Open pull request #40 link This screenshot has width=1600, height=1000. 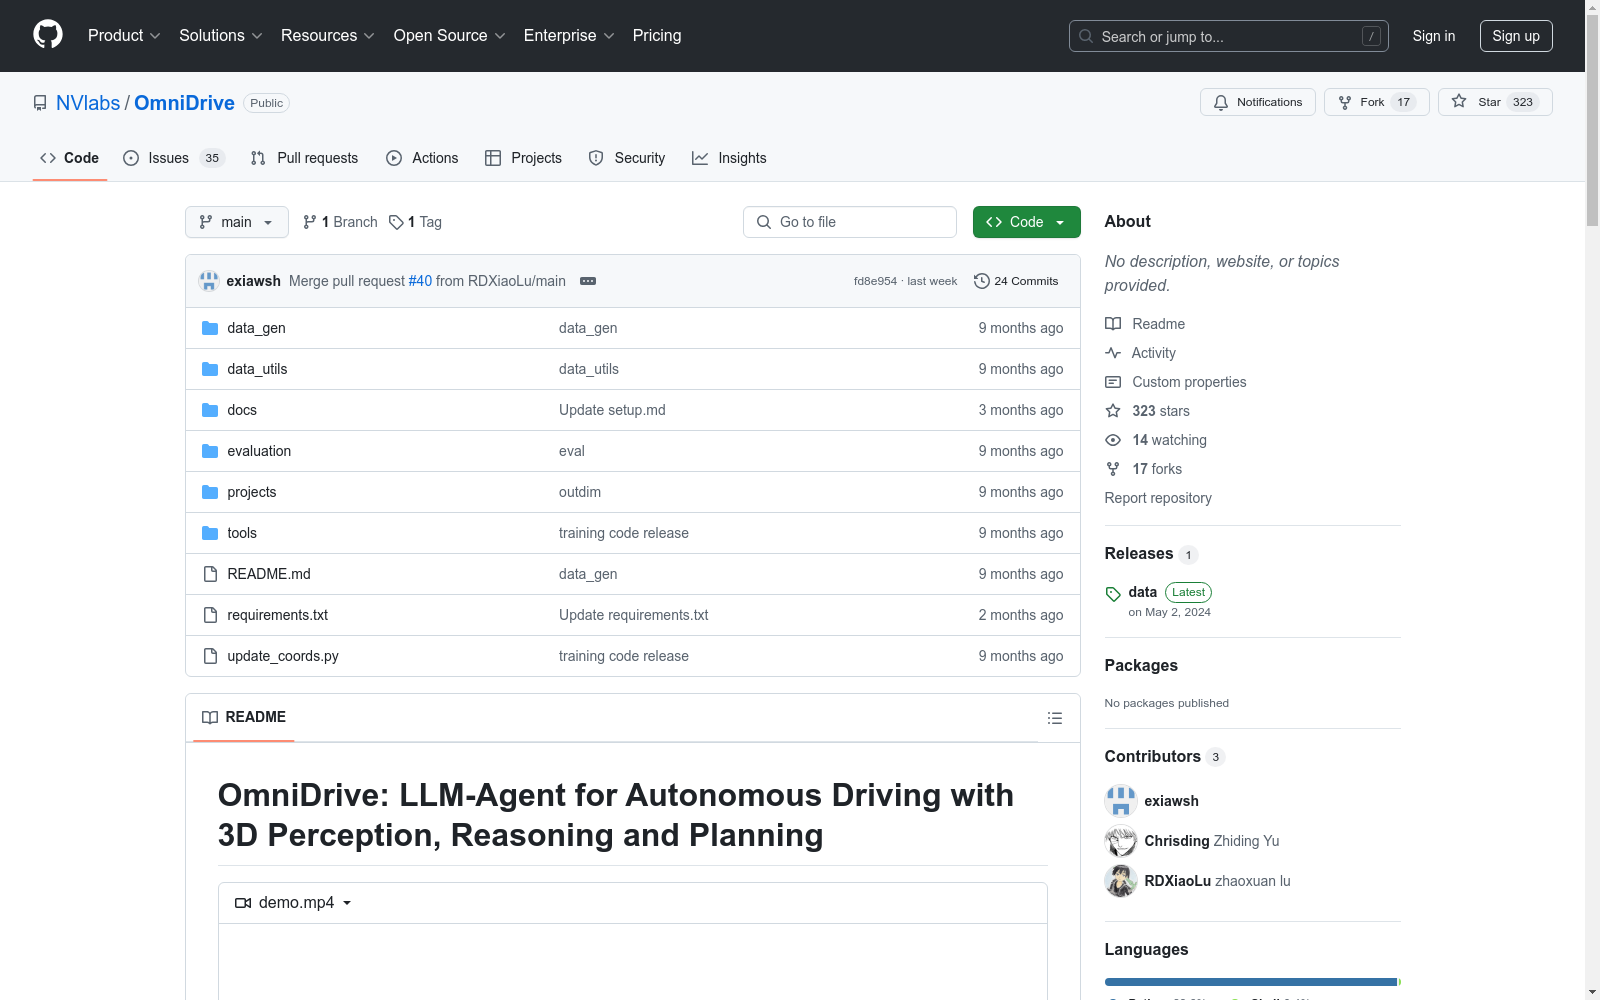[420, 281]
